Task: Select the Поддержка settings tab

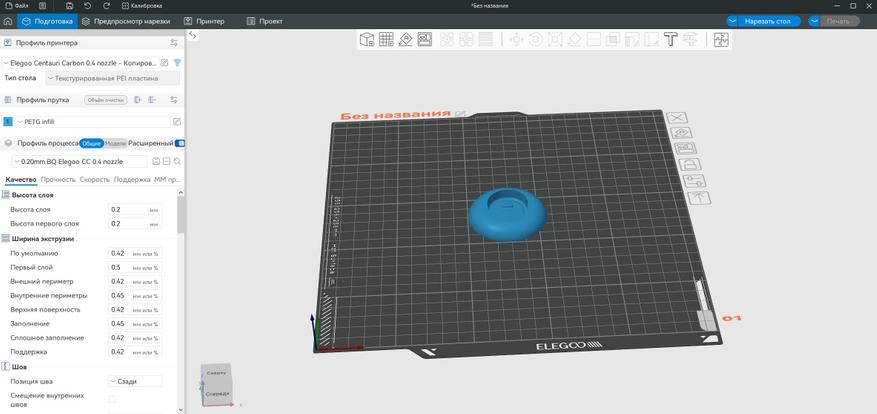Action: coord(132,180)
